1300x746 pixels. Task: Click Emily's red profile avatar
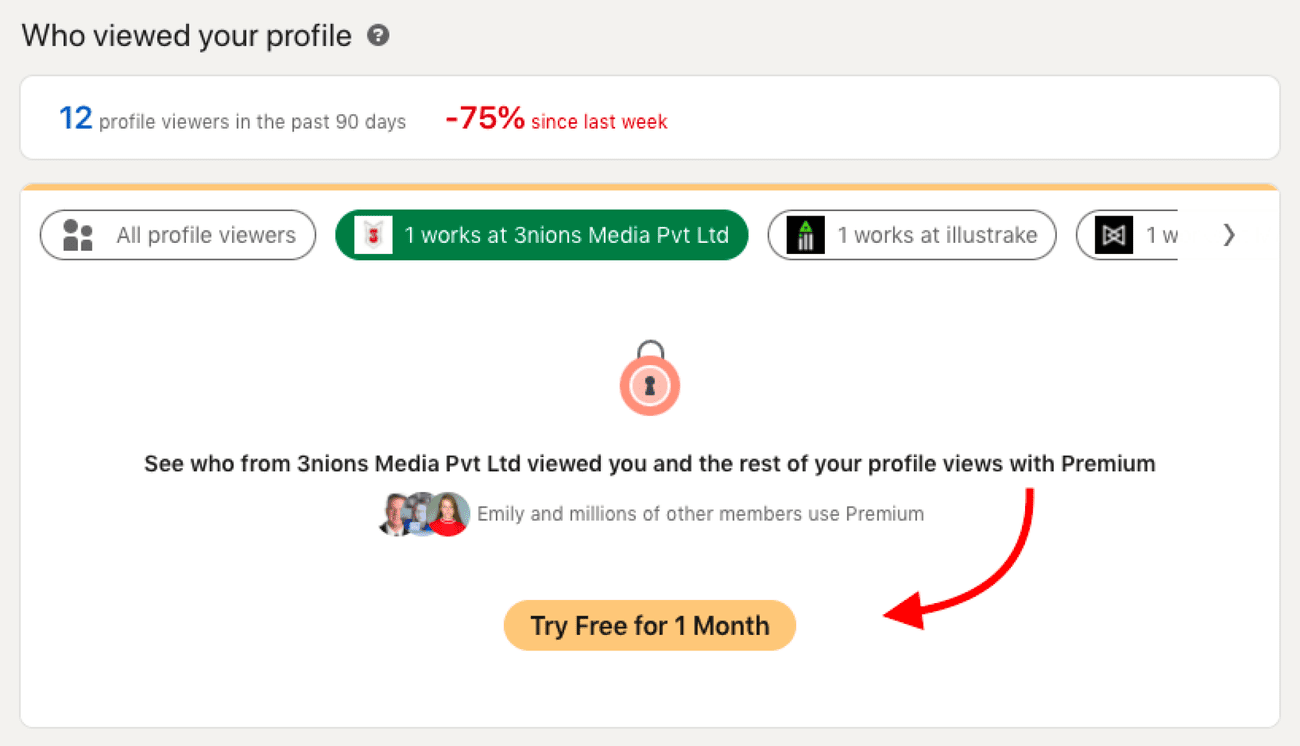click(449, 514)
